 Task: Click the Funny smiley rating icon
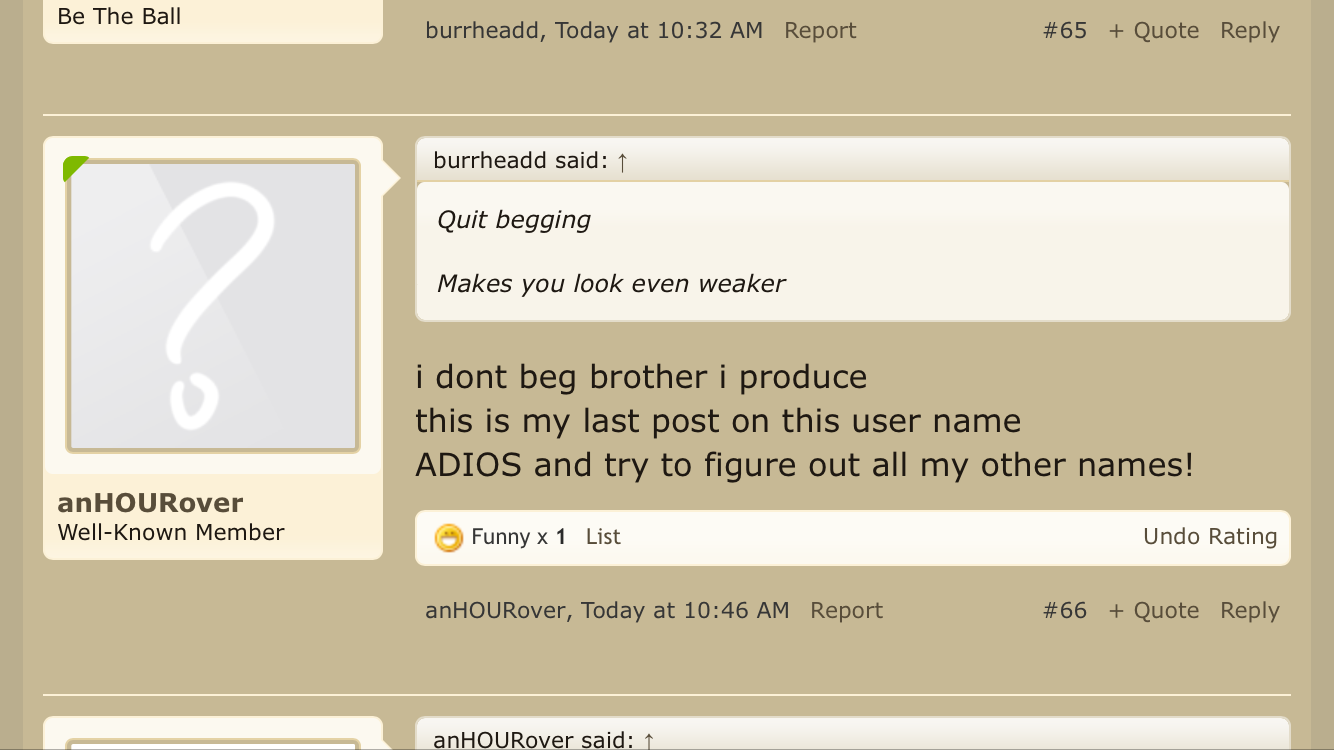449,538
